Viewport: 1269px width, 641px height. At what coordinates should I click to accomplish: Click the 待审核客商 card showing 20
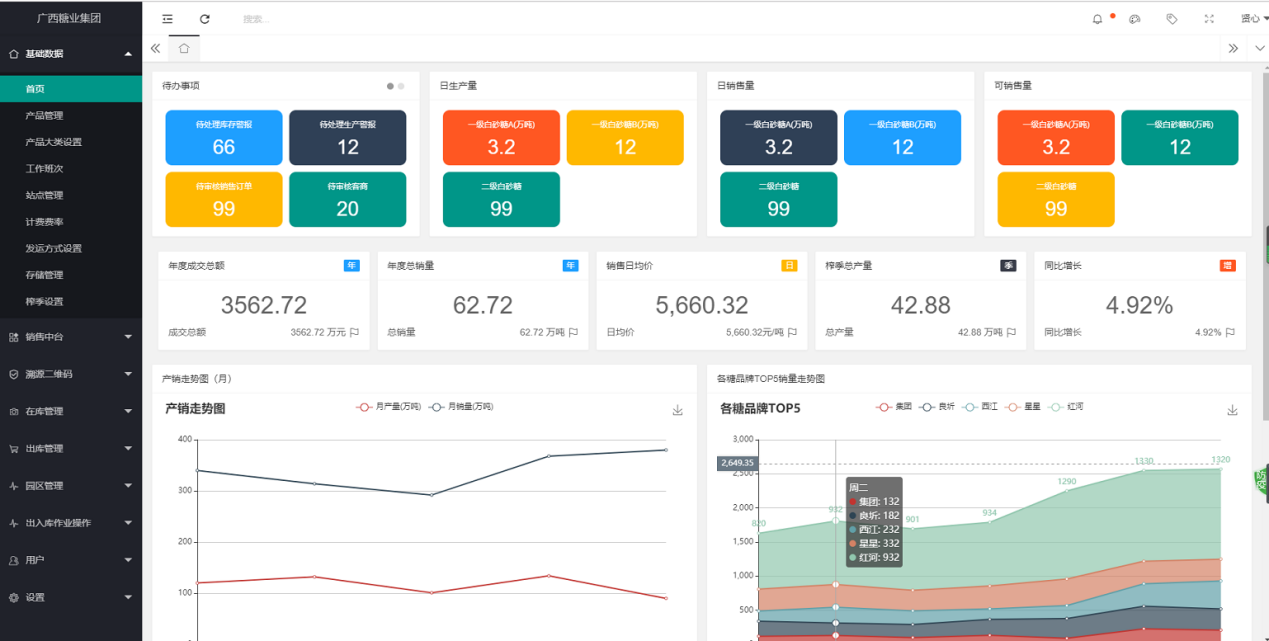(347, 199)
